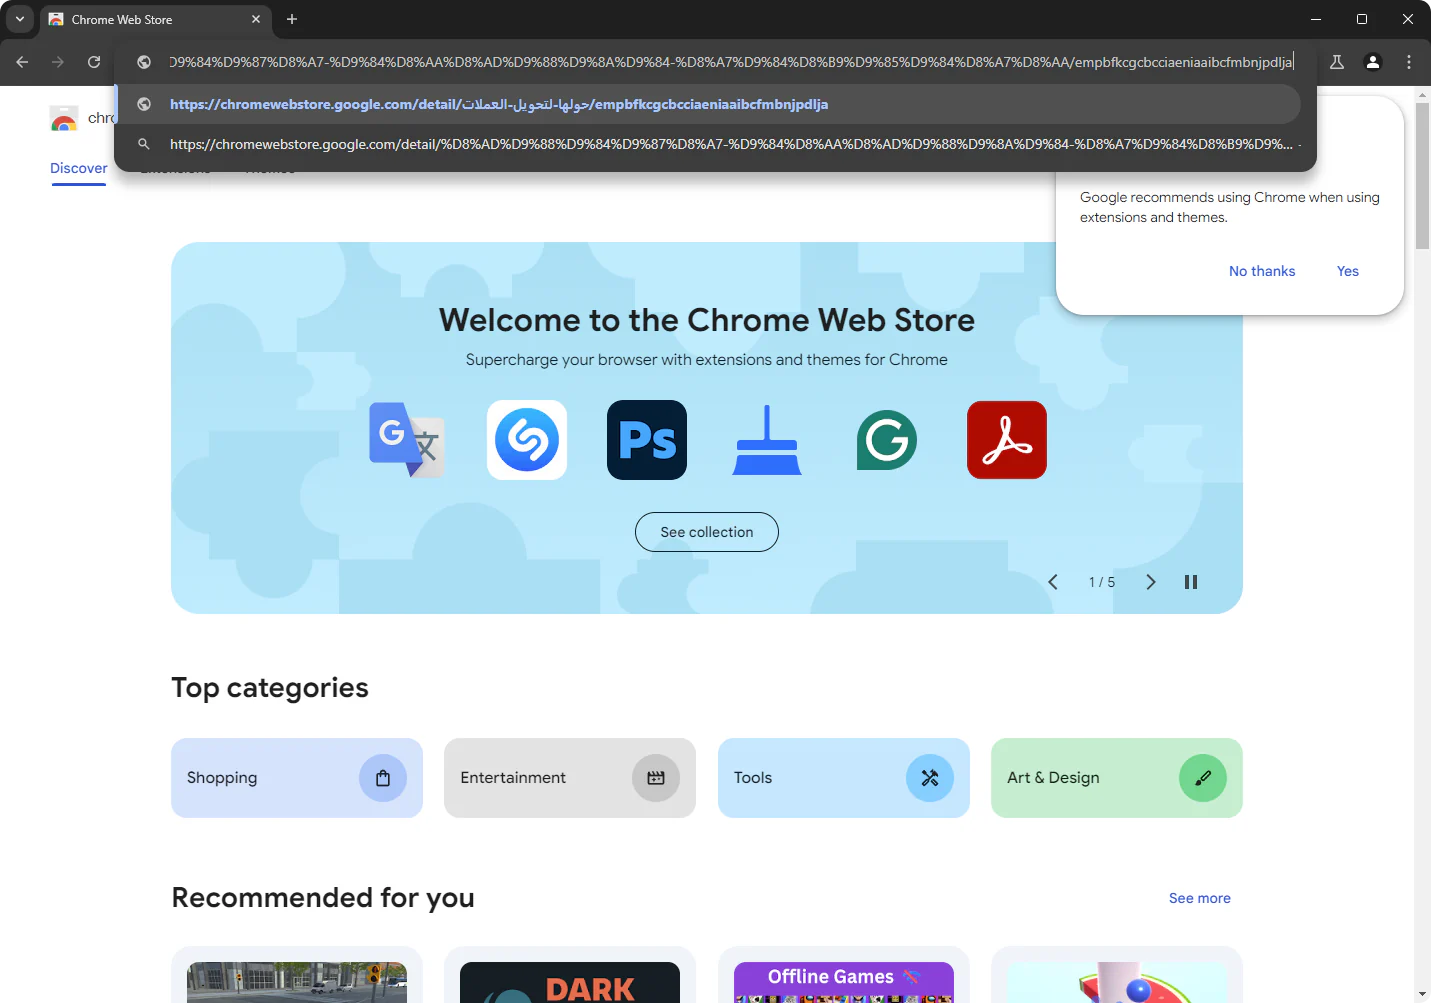Minimize the Chrome window

click(x=1316, y=19)
